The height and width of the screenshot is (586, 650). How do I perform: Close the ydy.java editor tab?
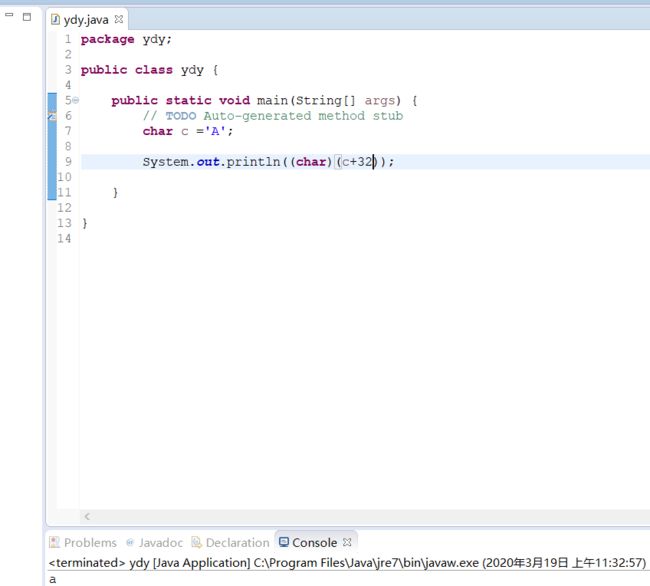point(119,19)
